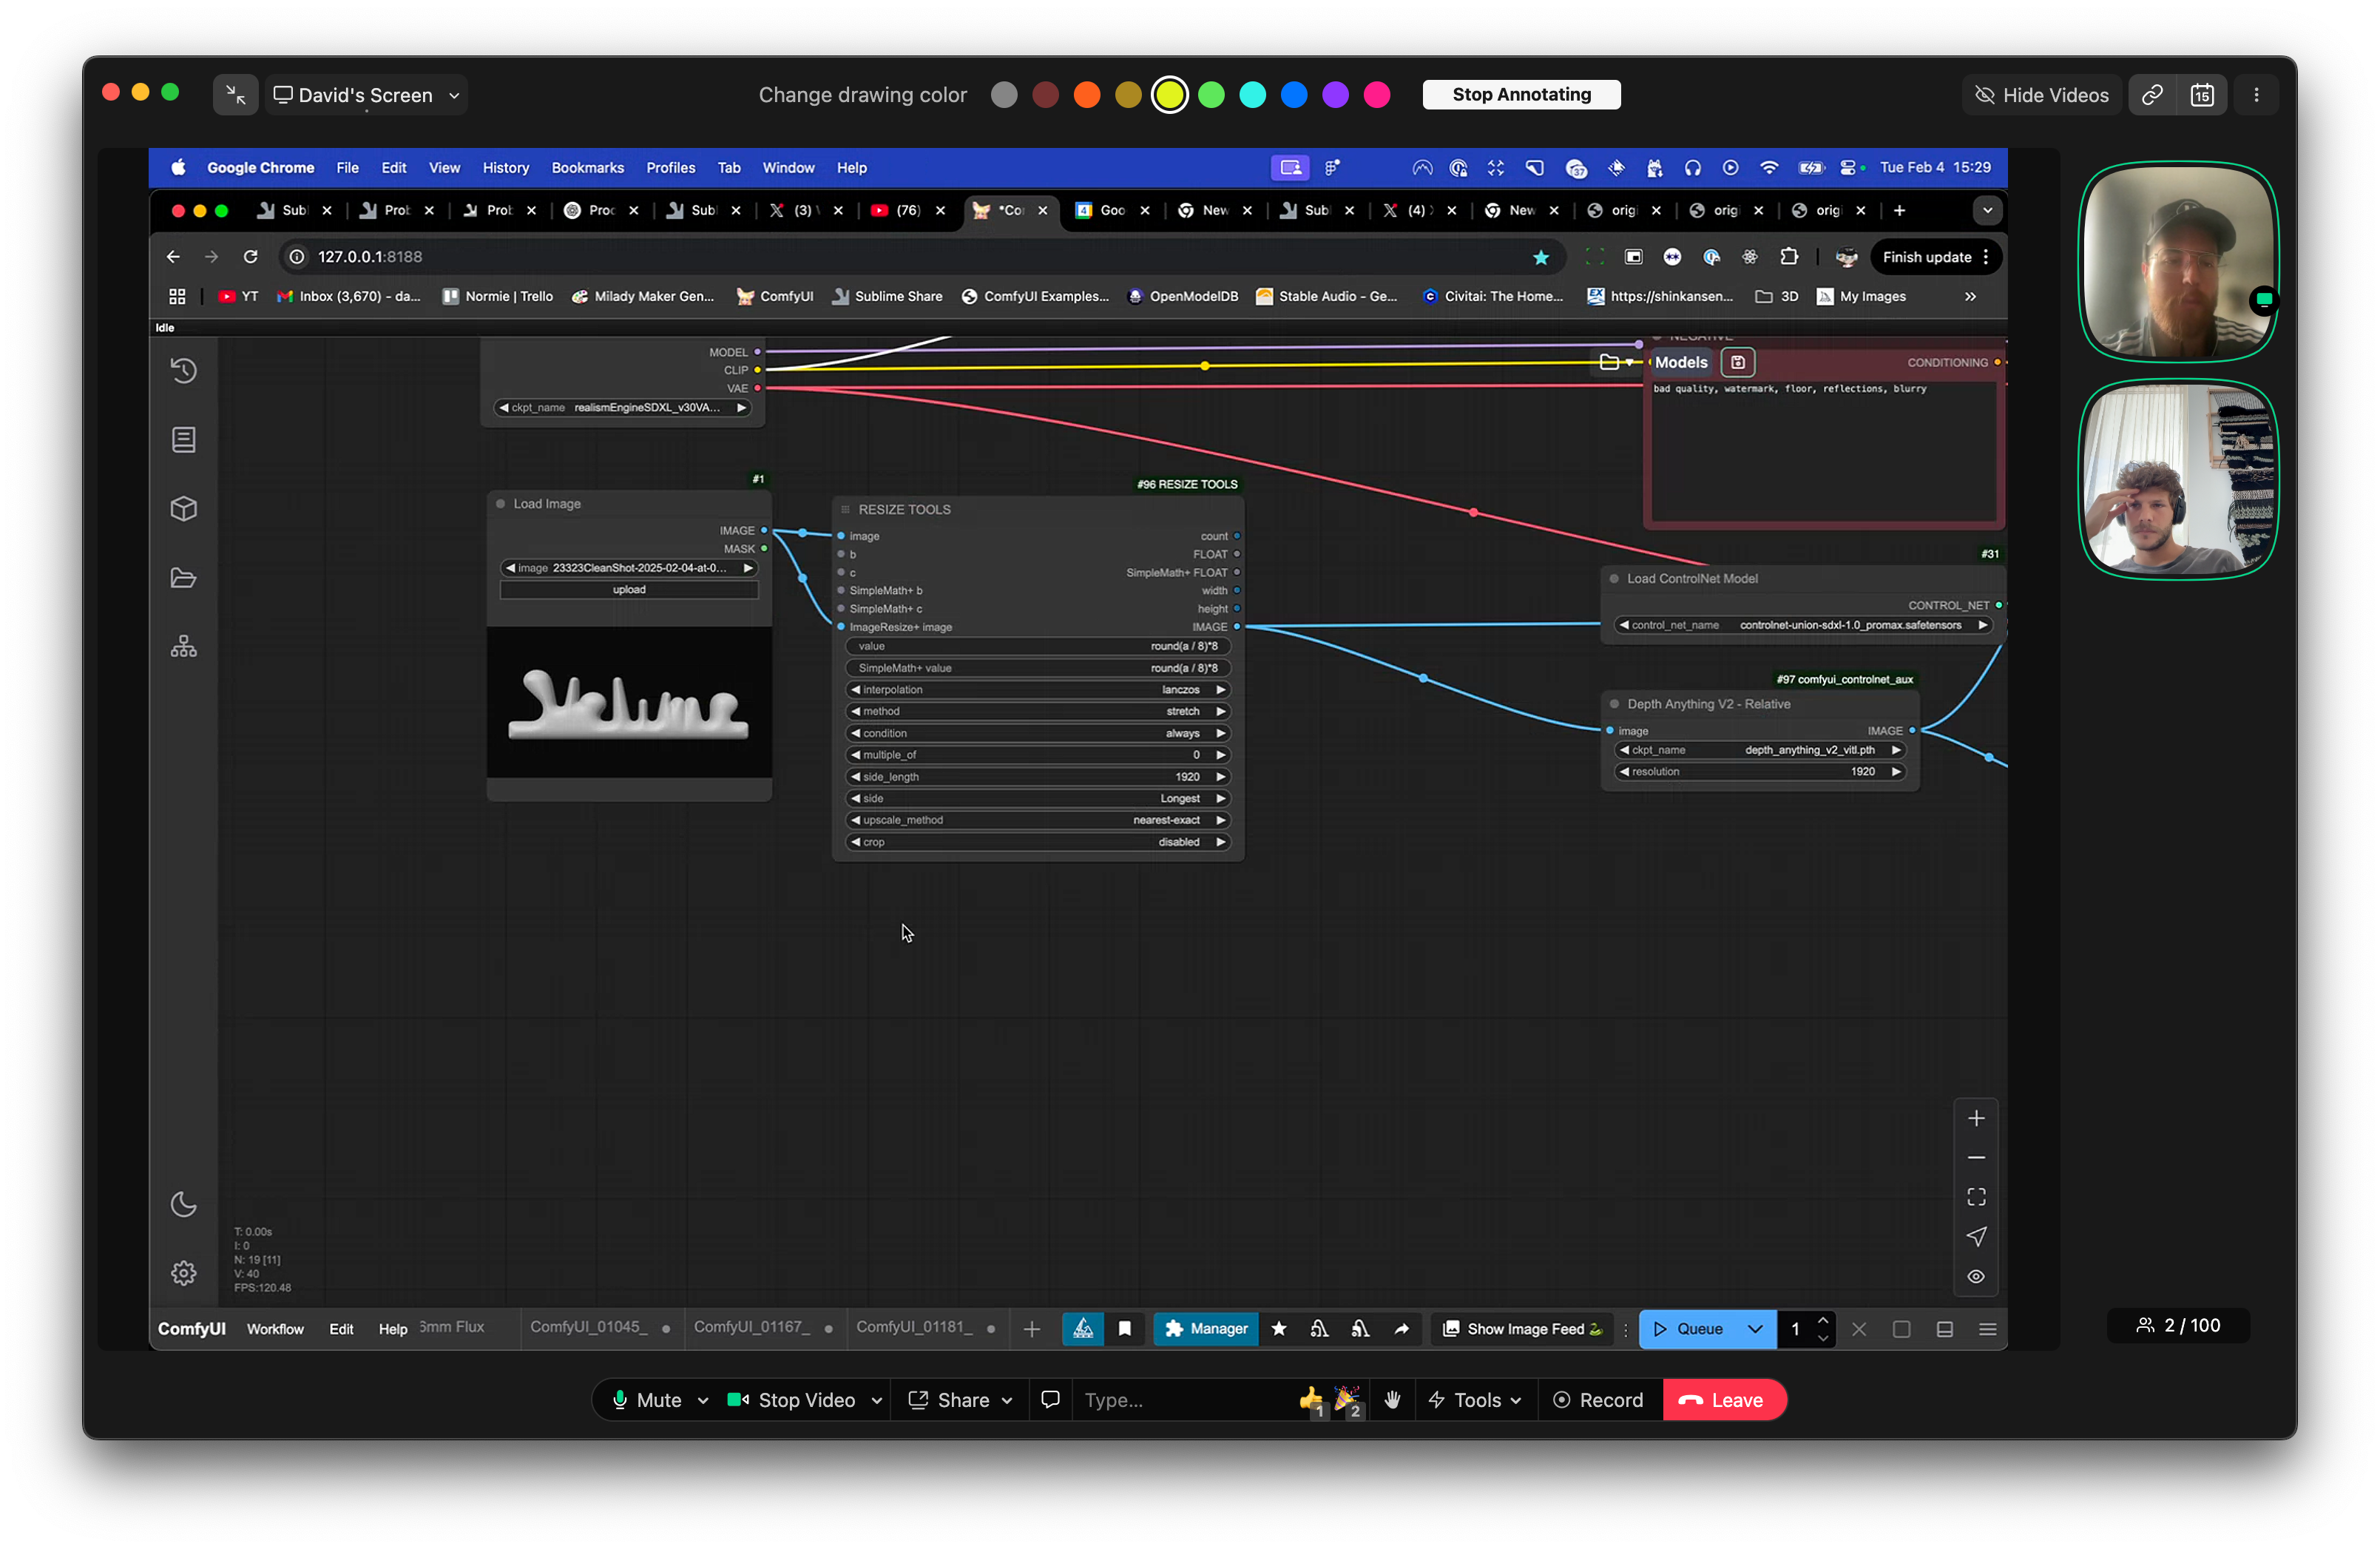Click the star icon beside Manager
This screenshot has height=1549, width=2380.
tap(1278, 1328)
